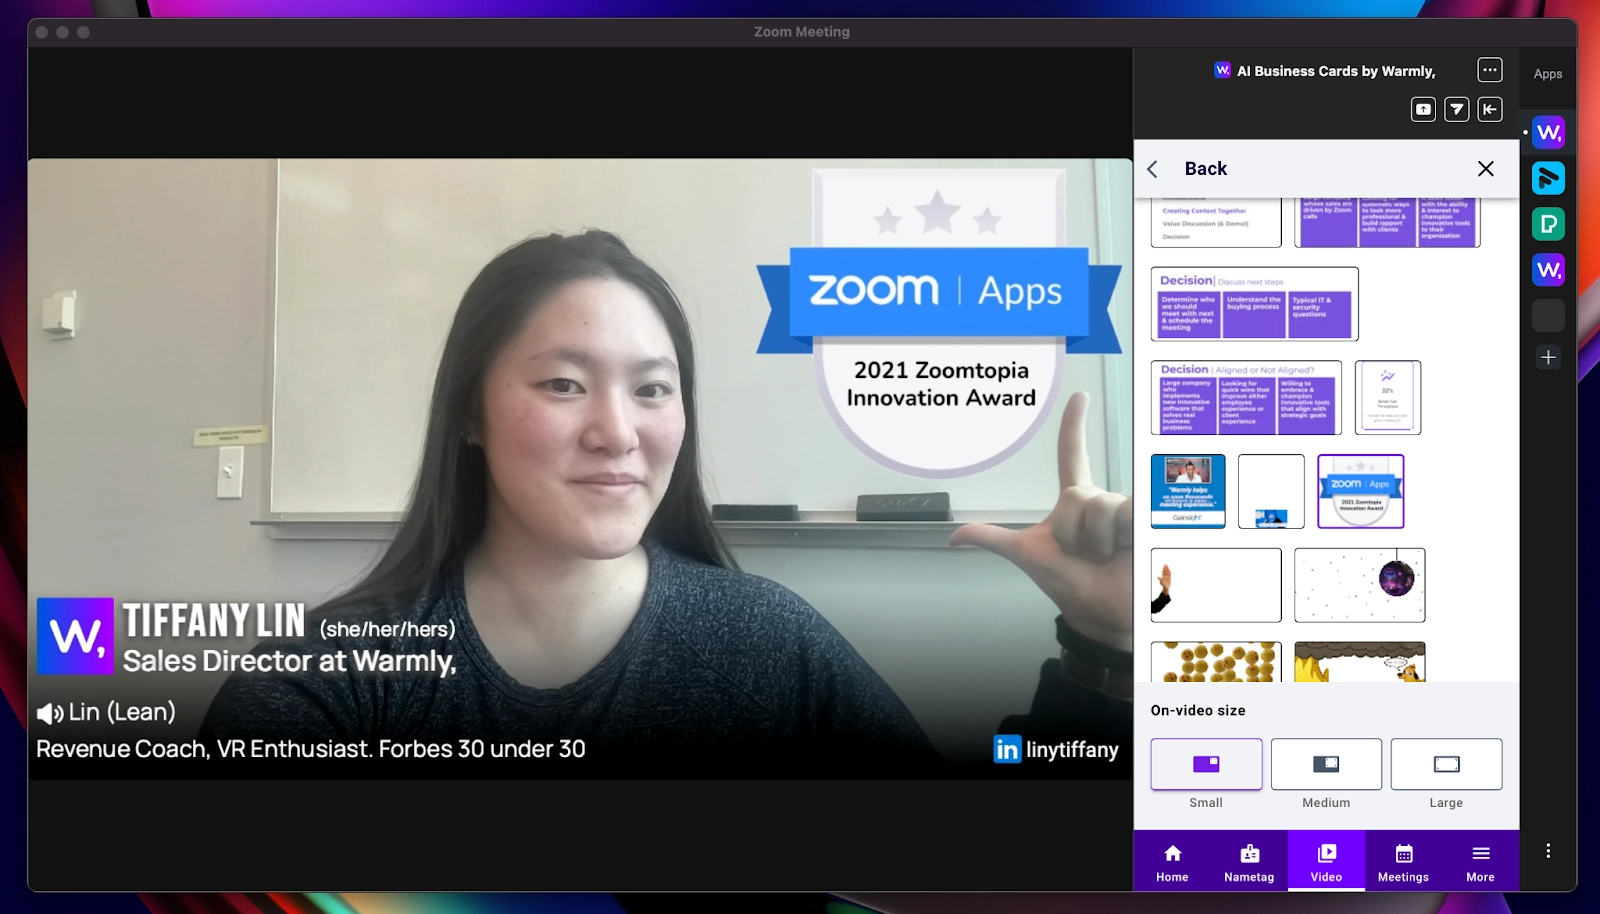Click the speaker icon beside Lin (Lean)

tap(50, 713)
